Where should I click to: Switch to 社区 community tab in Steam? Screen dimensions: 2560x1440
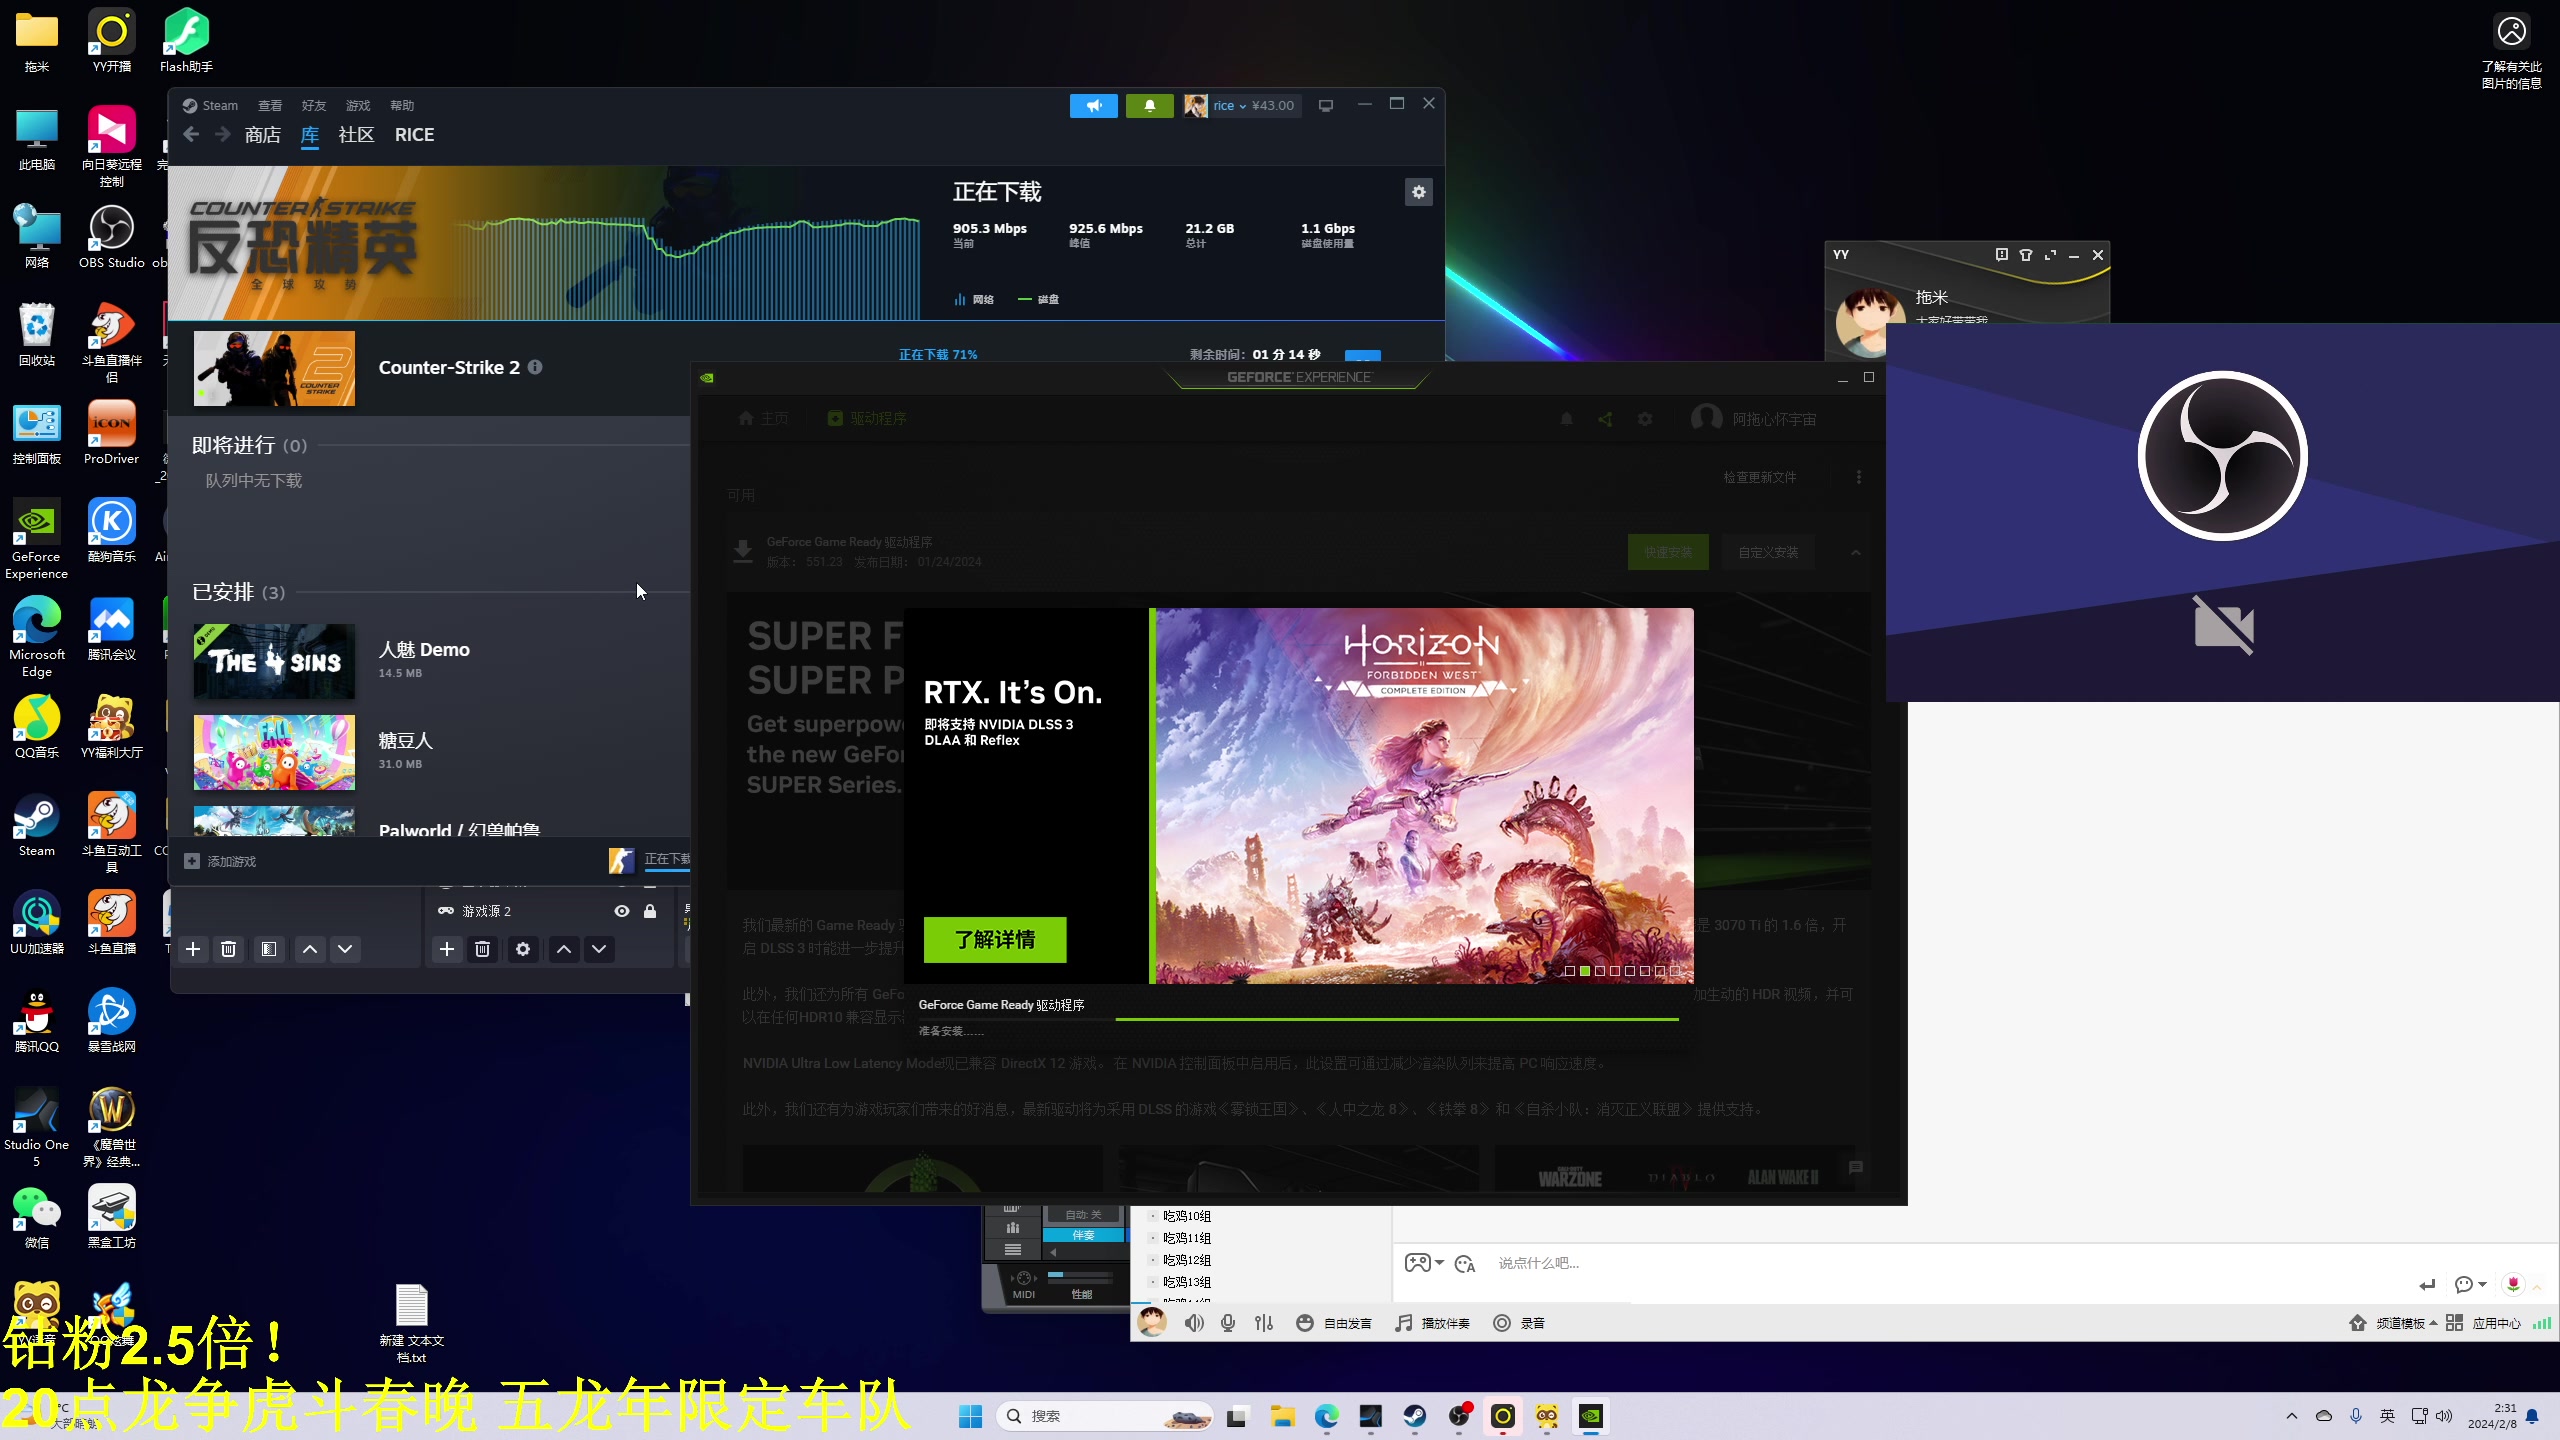click(356, 135)
